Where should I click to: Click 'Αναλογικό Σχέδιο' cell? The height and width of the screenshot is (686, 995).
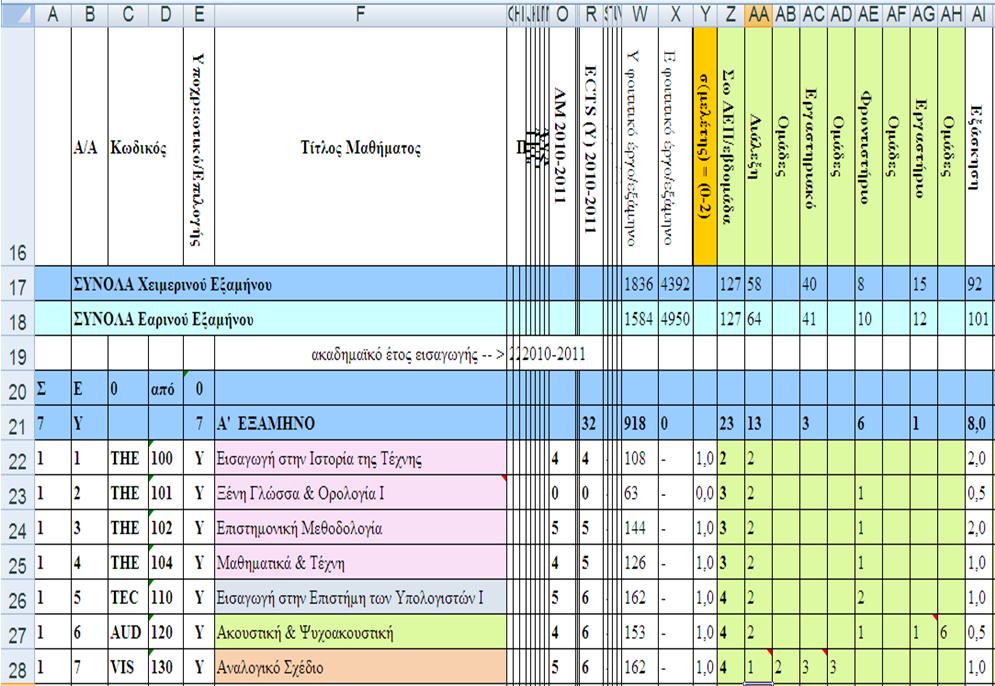tap(360, 667)
